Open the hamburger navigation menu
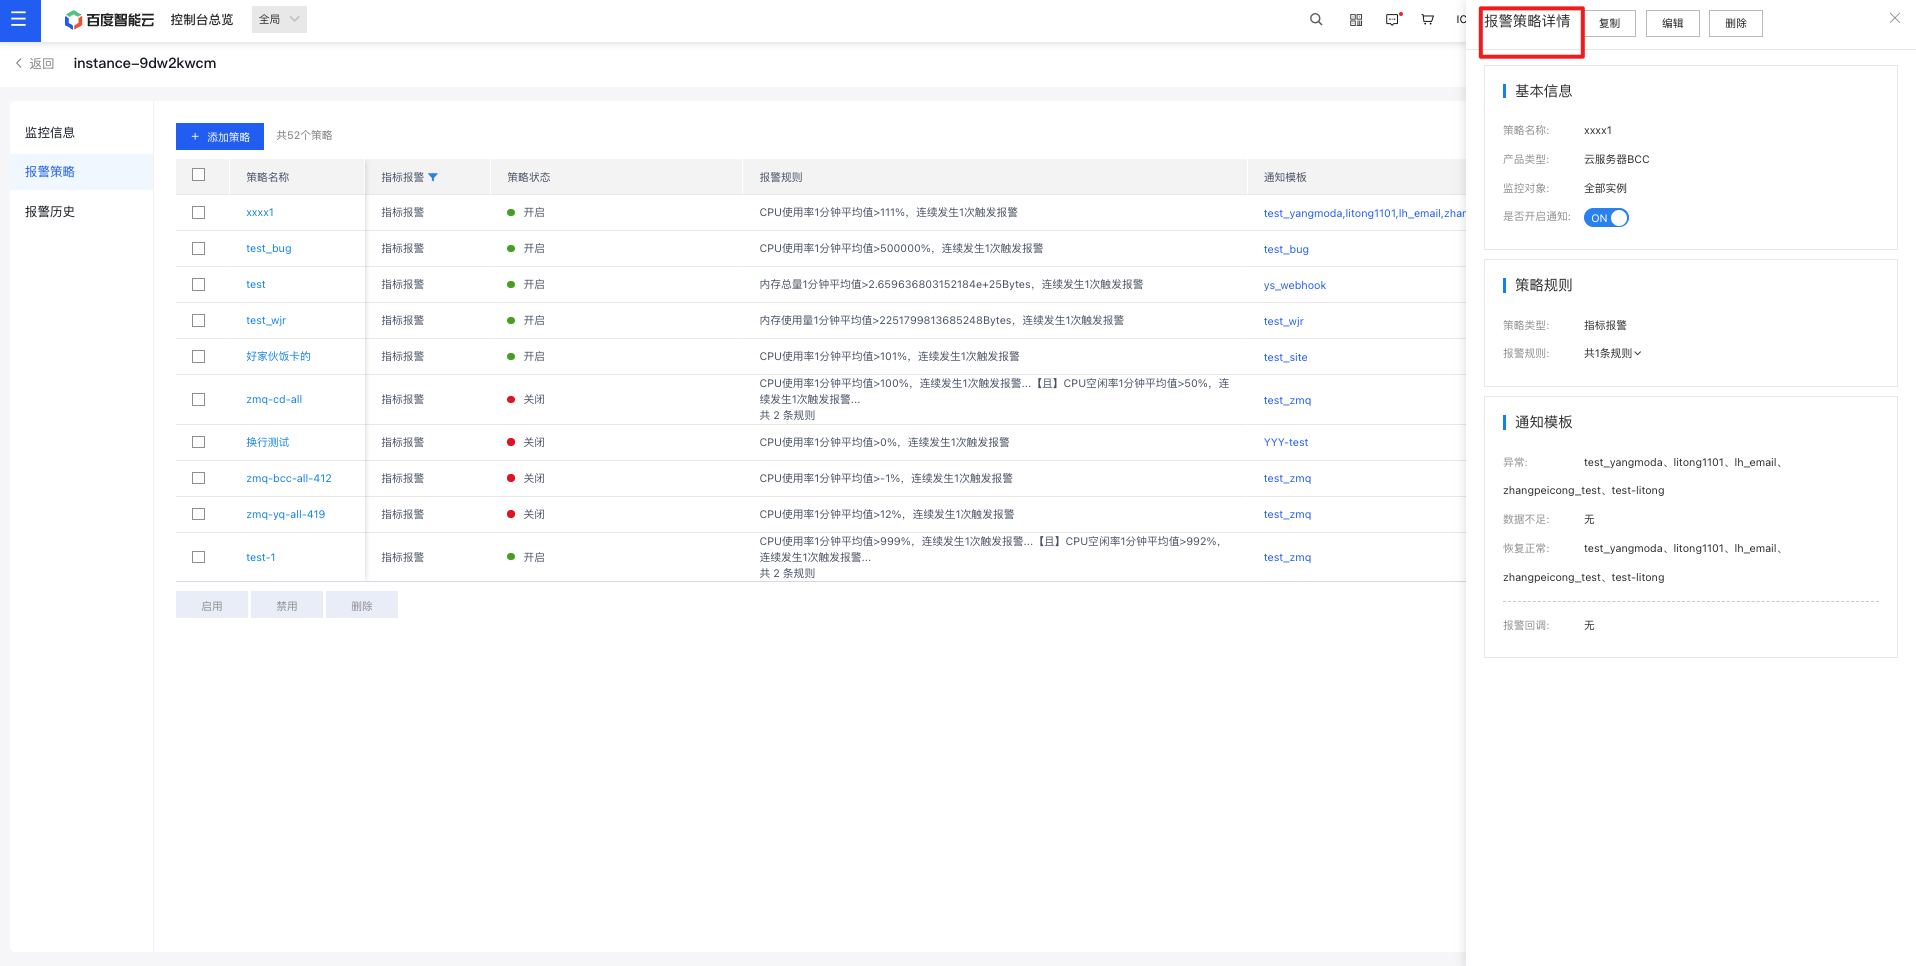The height and width of the screenshot is (966, 1916). [19, 20]
